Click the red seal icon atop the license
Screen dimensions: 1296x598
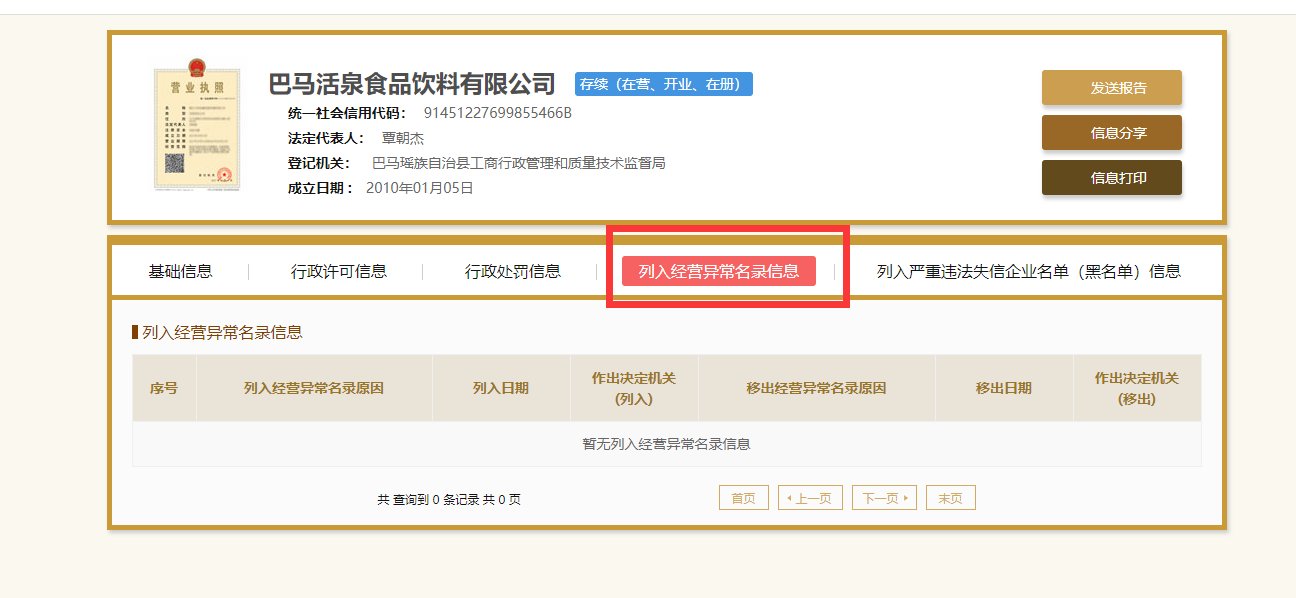199,69
